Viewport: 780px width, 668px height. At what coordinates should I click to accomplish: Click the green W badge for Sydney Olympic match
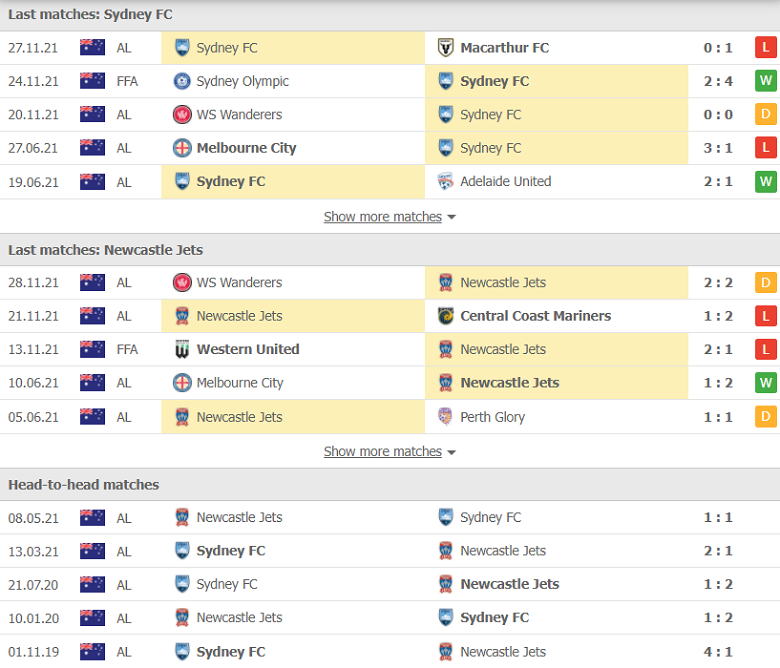tap(766, 81)
